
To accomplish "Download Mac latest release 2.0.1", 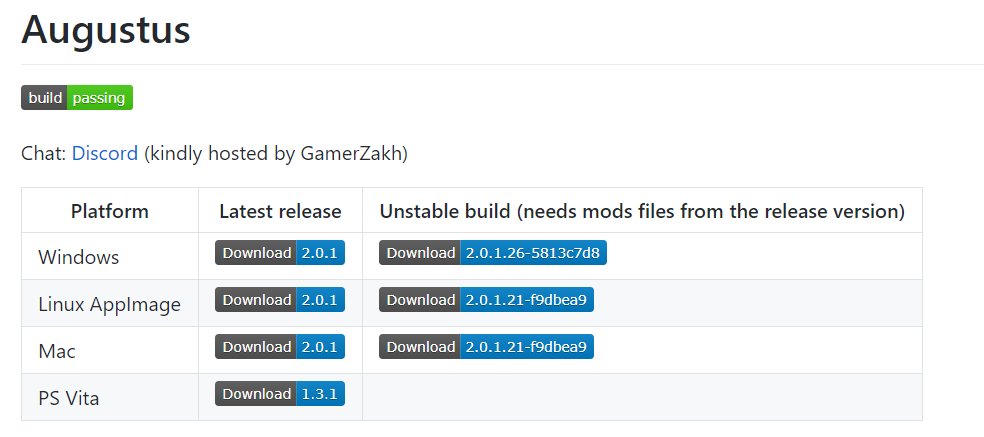I will [x=280, y=347].
